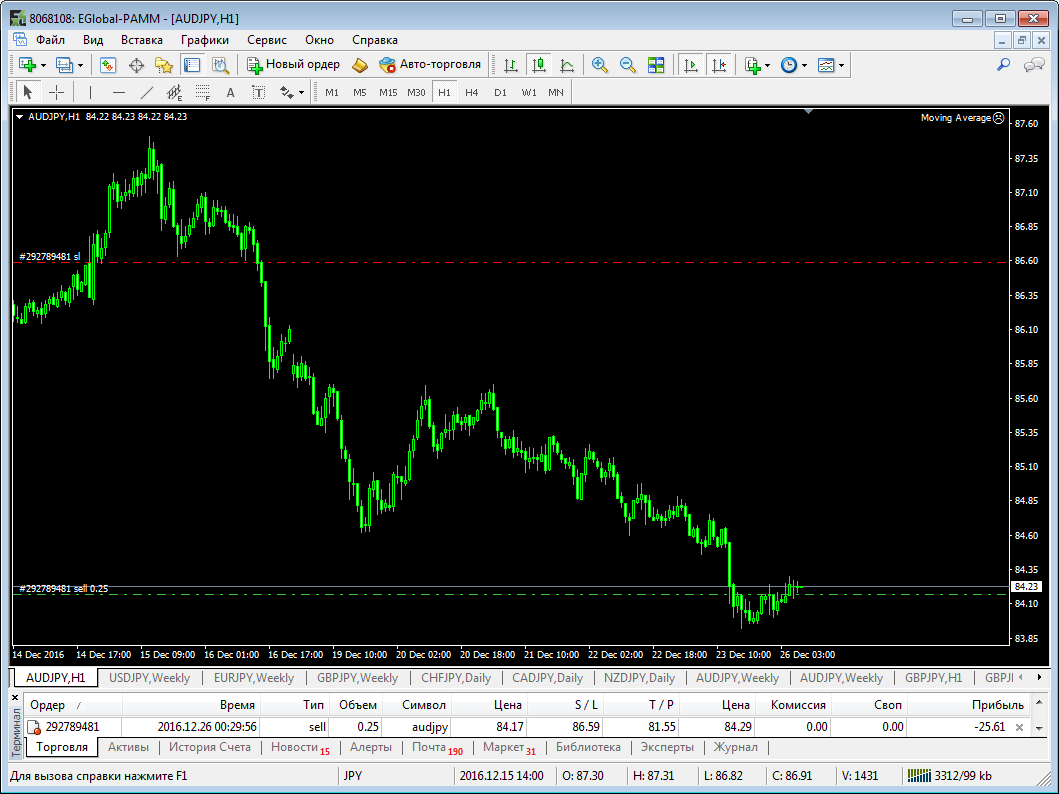
Task: Expand the templates dropdown arrow
Action: (842, 65)
